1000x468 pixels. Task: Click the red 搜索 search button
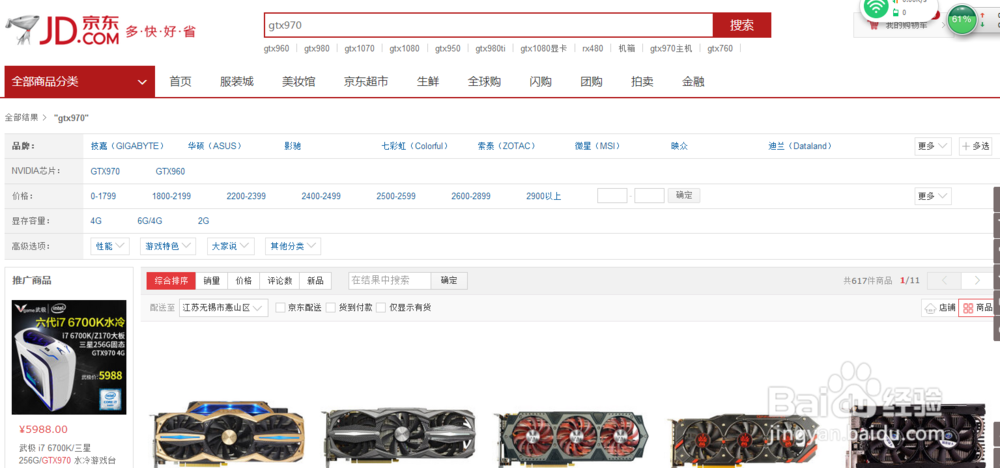point(742,26)
